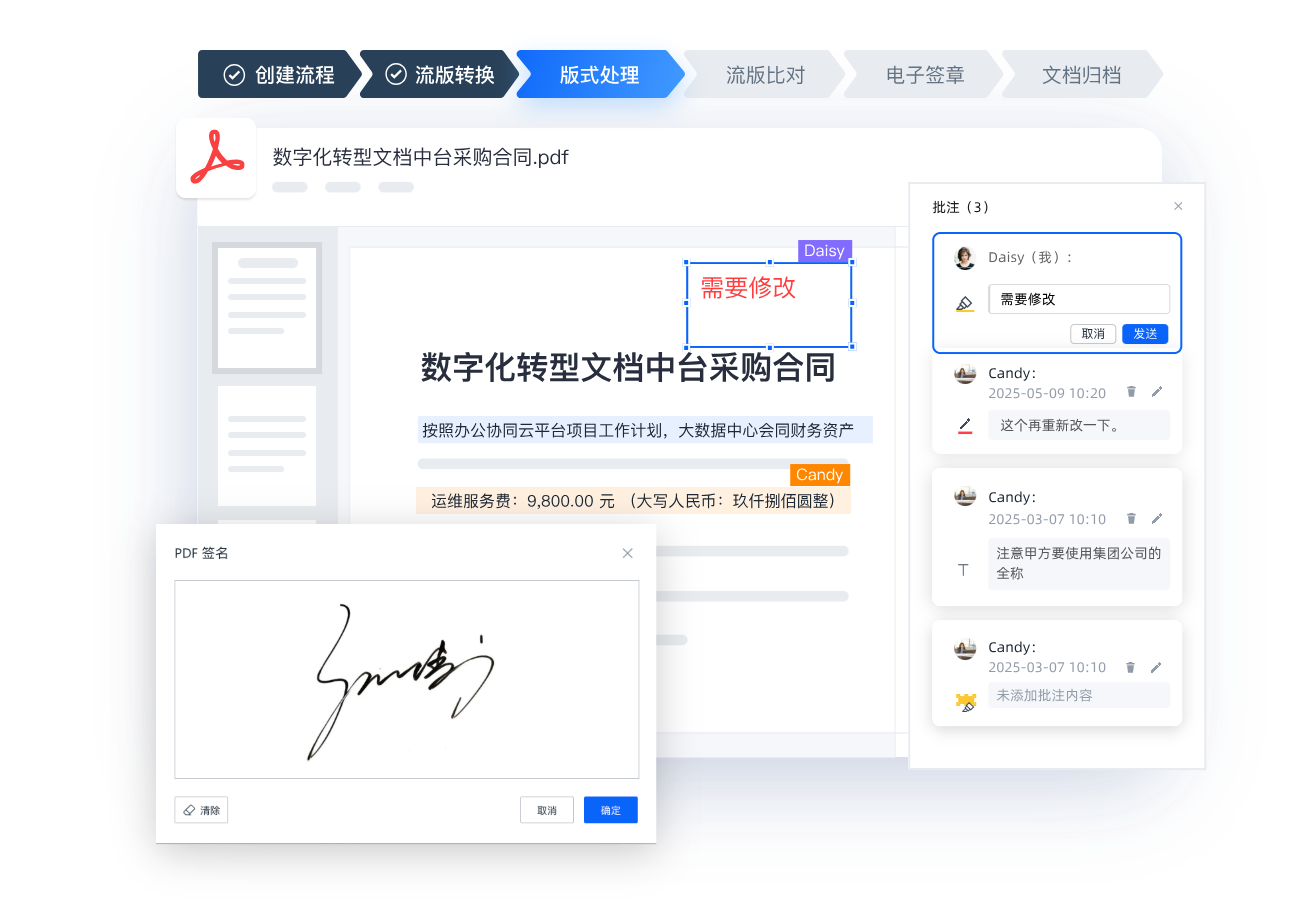Image resolution: width=1294 pixels, height=913 pixels.
Task: Select the 文档归档 step
Action: (1081, 75)
